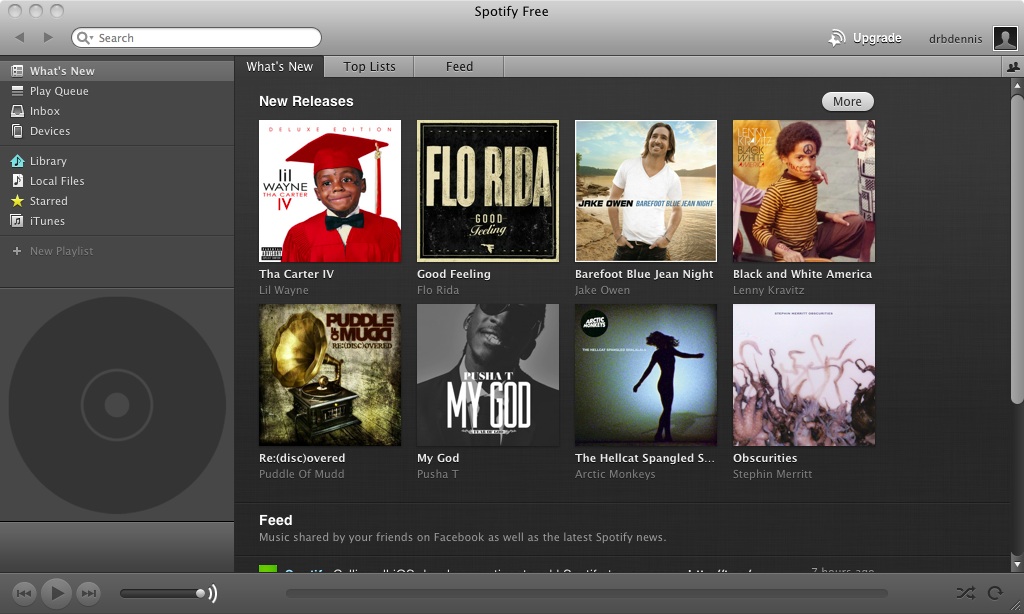This screenshot has width=1024, height=614.
Task: Click the track progress bar
Action: point(586,593)
